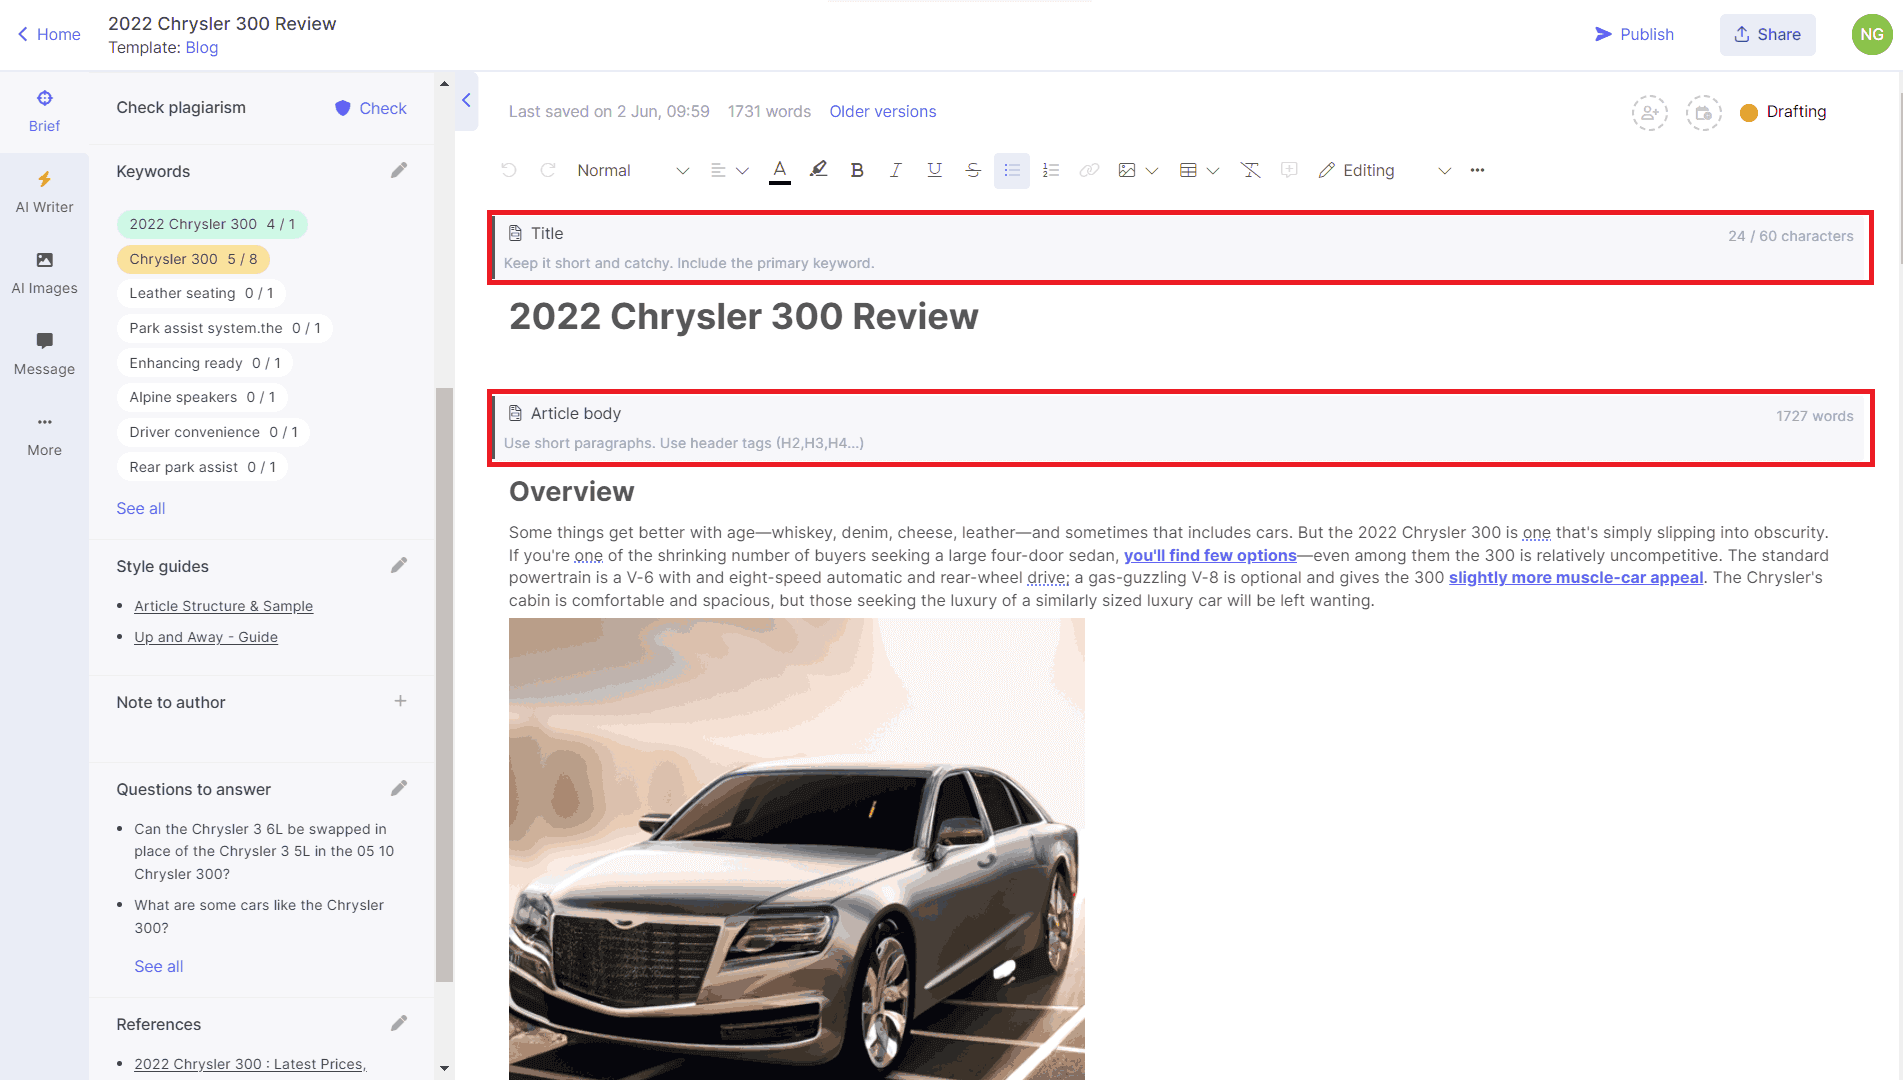Image resolution: width=1903 pixels, height=1080 pixels.
Task: Open the More sidebar menu
Action: pyautogui.click(x=44, y=435)
